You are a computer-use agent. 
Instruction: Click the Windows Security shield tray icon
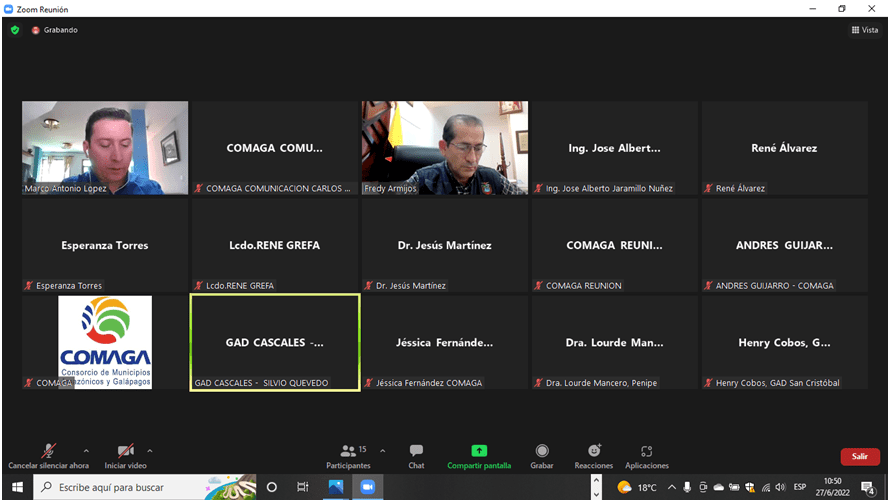[750, 487]
